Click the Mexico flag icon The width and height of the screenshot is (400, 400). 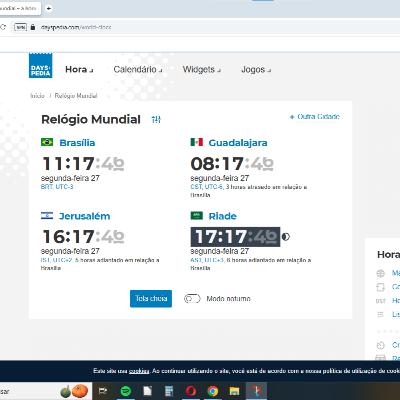click(x=197, y=142)
